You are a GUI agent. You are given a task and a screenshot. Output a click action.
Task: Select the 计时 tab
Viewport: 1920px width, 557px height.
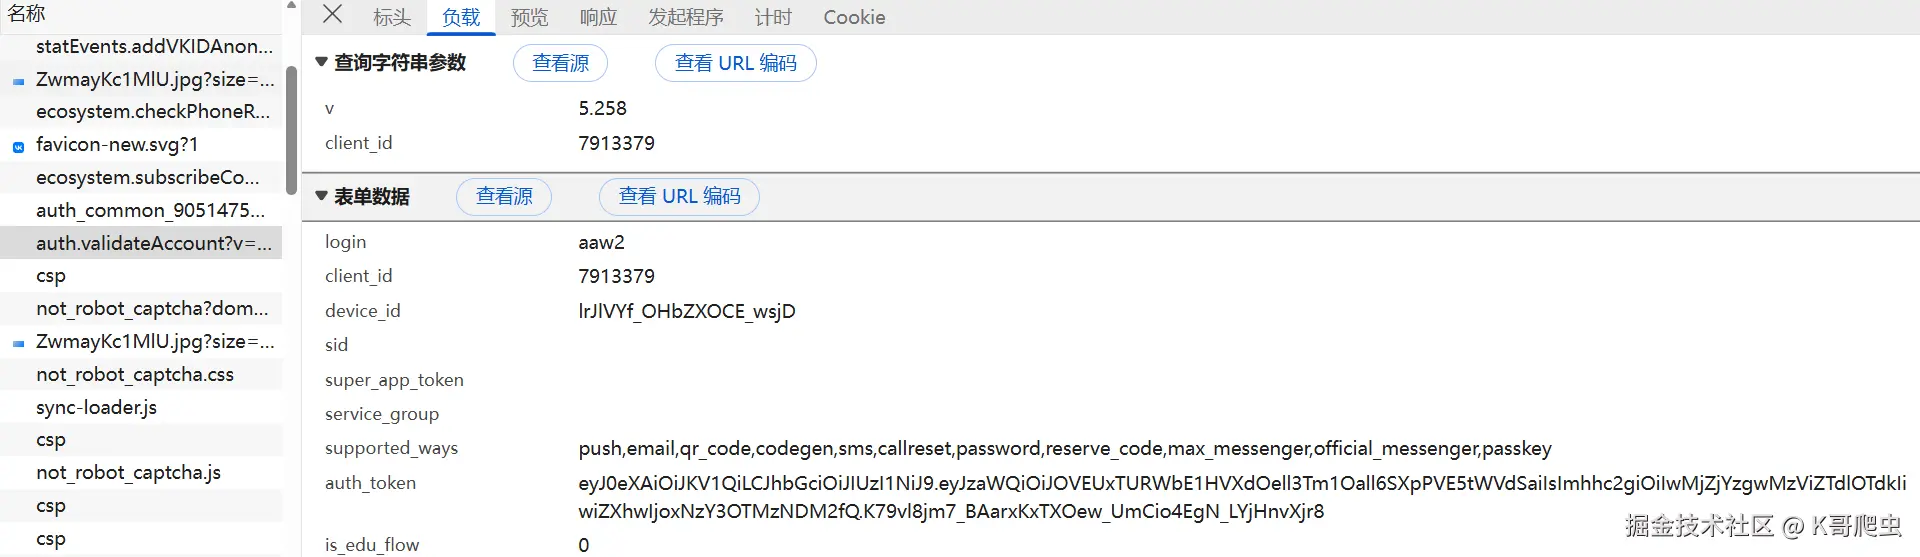point(772,17)
